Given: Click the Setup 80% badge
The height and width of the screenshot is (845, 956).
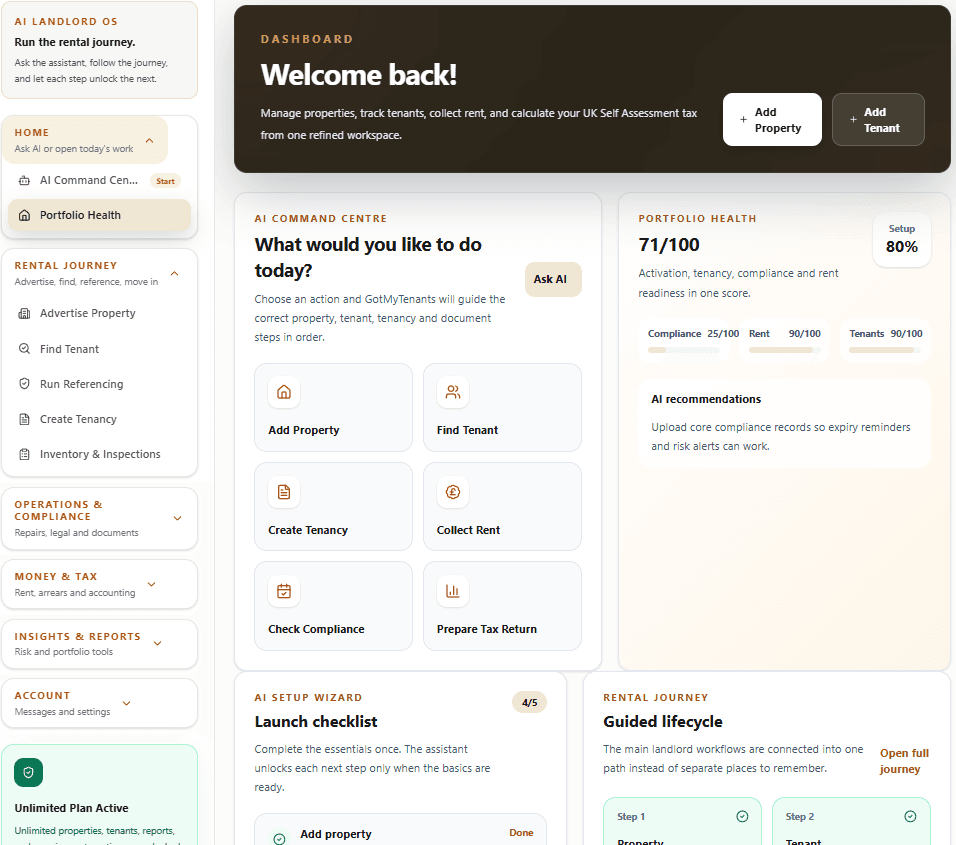Looking at the screenshot, I should click(x=902, y=240).
